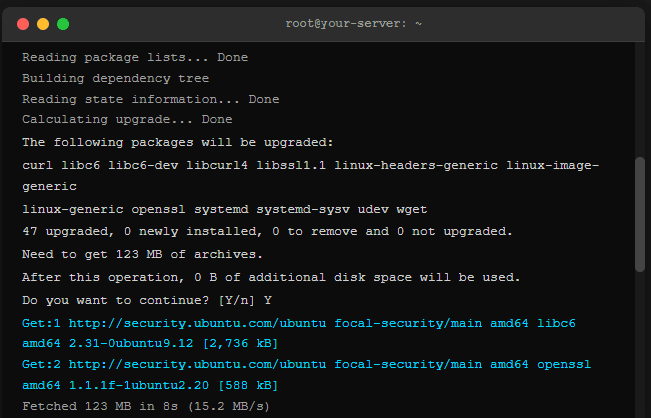Image resolution: width=651 pixels, height=418 pixels.
Task: Click the green maximize window button
Action: pos(63,23)
